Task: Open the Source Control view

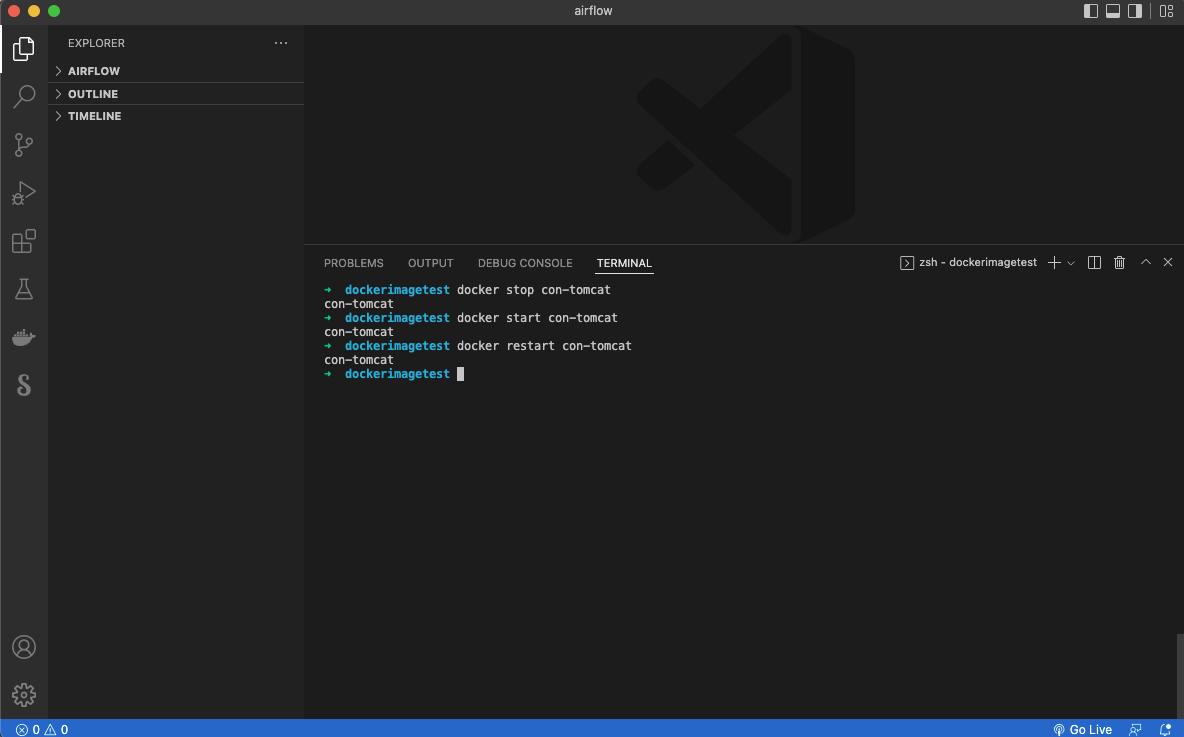Action: point(23,145)
